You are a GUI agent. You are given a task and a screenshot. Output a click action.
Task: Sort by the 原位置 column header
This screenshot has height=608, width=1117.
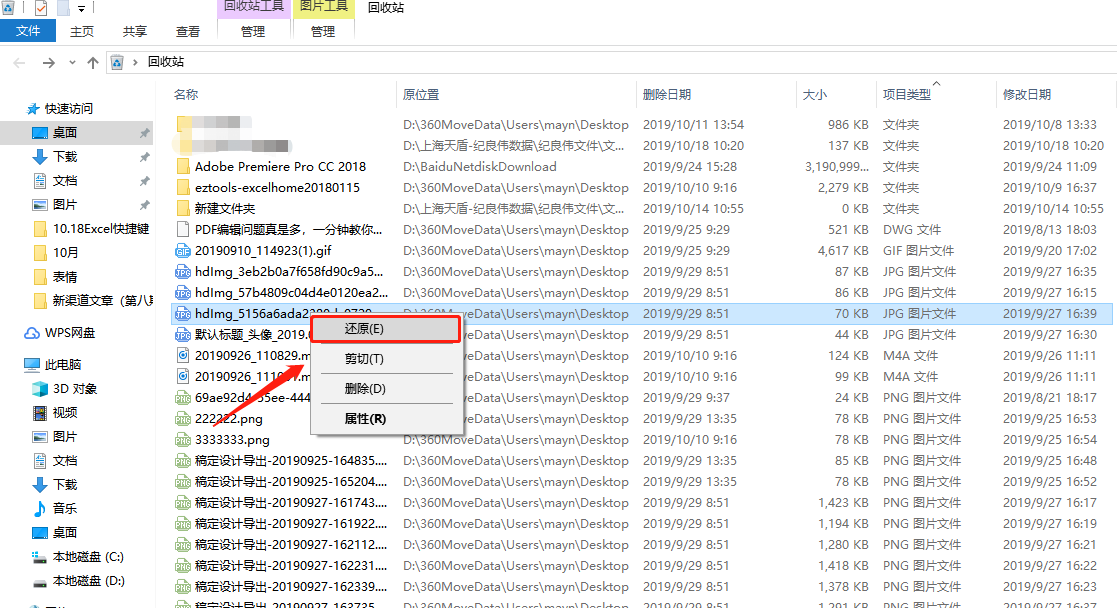[420, 94]
